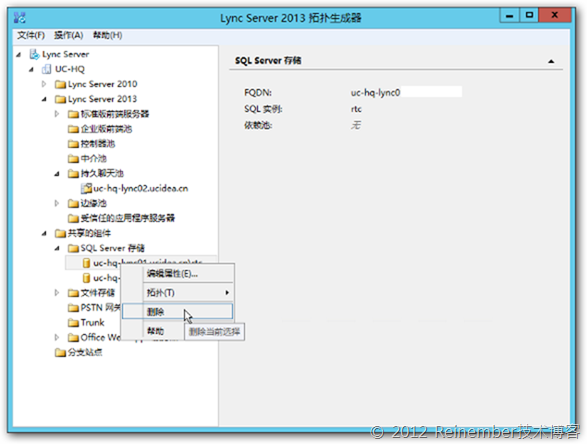Click the 分支站点 folder icon
This screenshot has height=444, width=587.
click(60, 353)
